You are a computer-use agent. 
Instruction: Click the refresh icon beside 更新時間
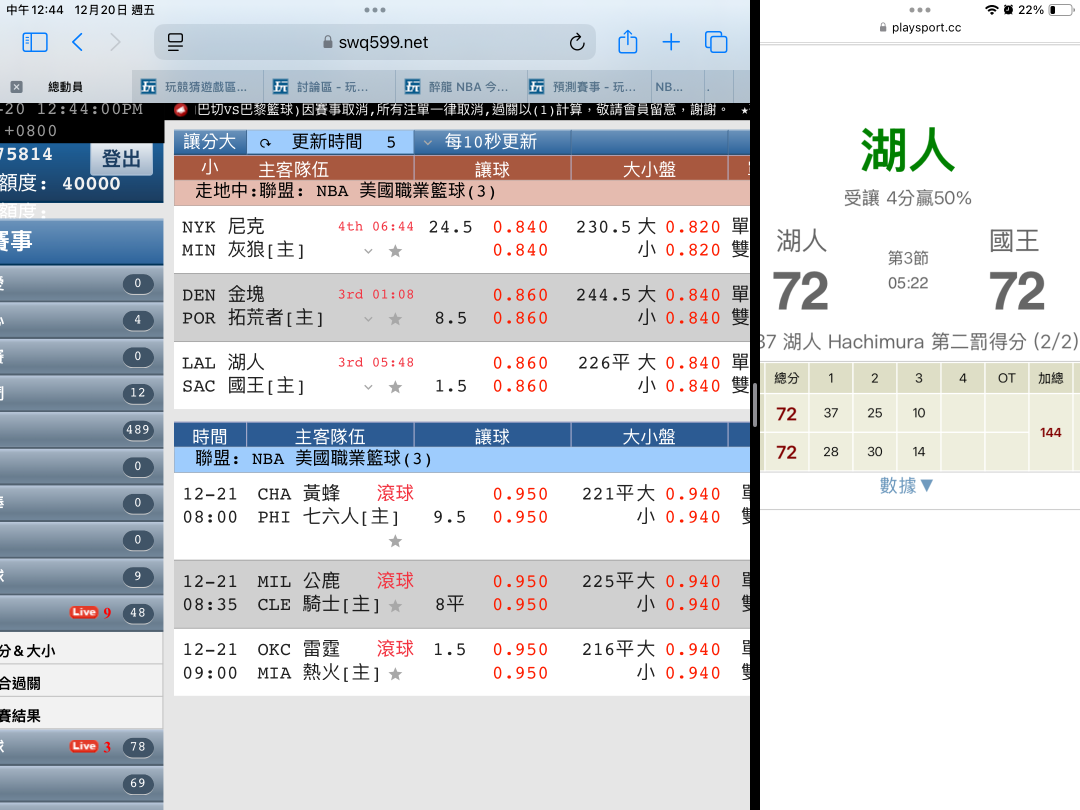[265, 143]
